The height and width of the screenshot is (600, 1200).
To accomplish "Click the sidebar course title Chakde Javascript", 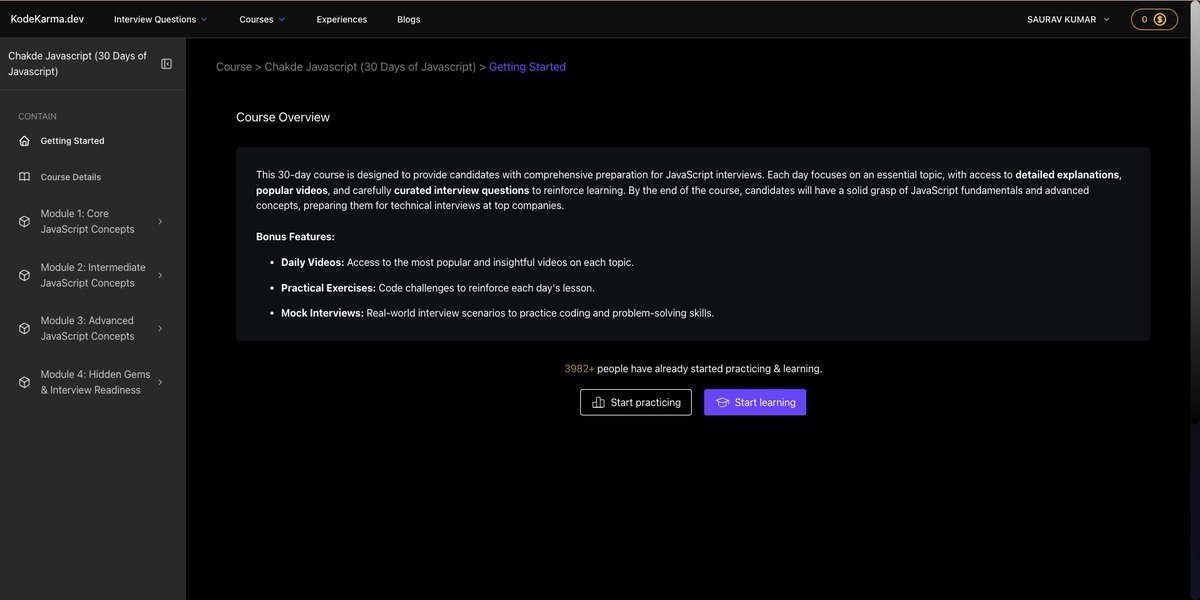I will coord(78,64).
